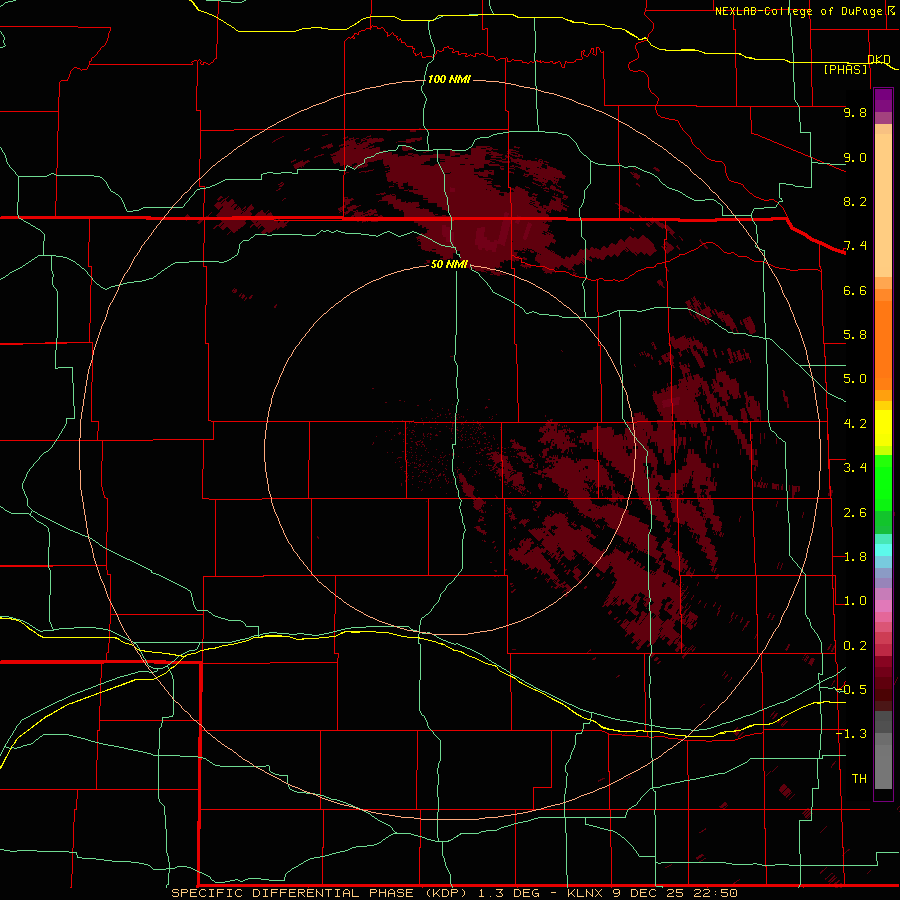Screen dimensions: 900x900
Task: Click the 50 NMI range ring label
Action: coord(449,264)
